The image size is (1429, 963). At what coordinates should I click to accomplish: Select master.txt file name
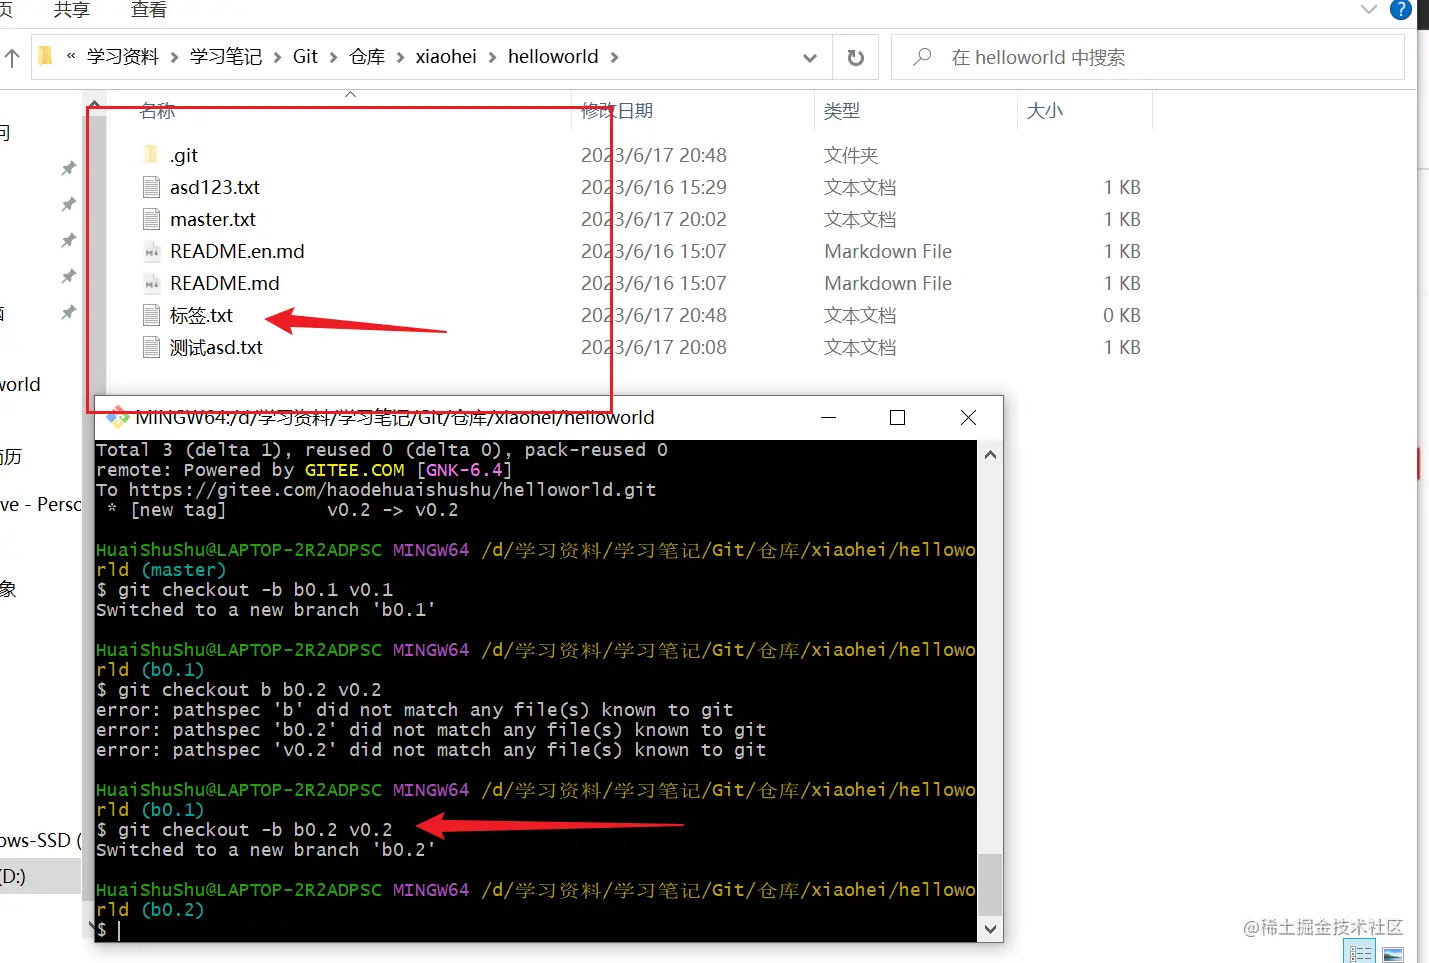tap(213, 219)
